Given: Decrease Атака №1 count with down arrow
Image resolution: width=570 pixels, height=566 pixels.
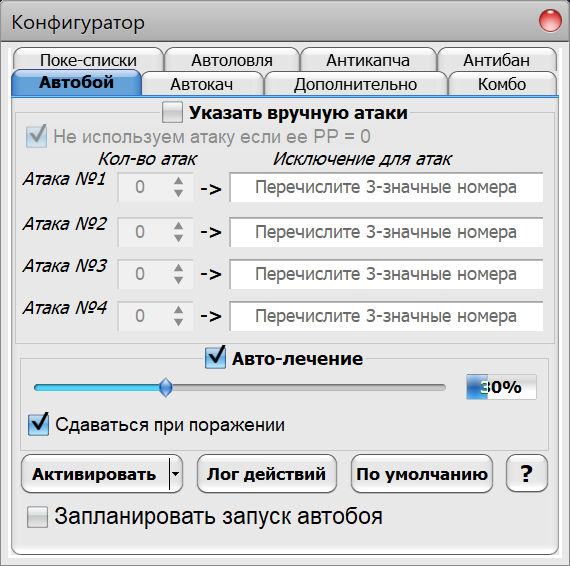Looking at the screenshot, I should coord(178,193).
